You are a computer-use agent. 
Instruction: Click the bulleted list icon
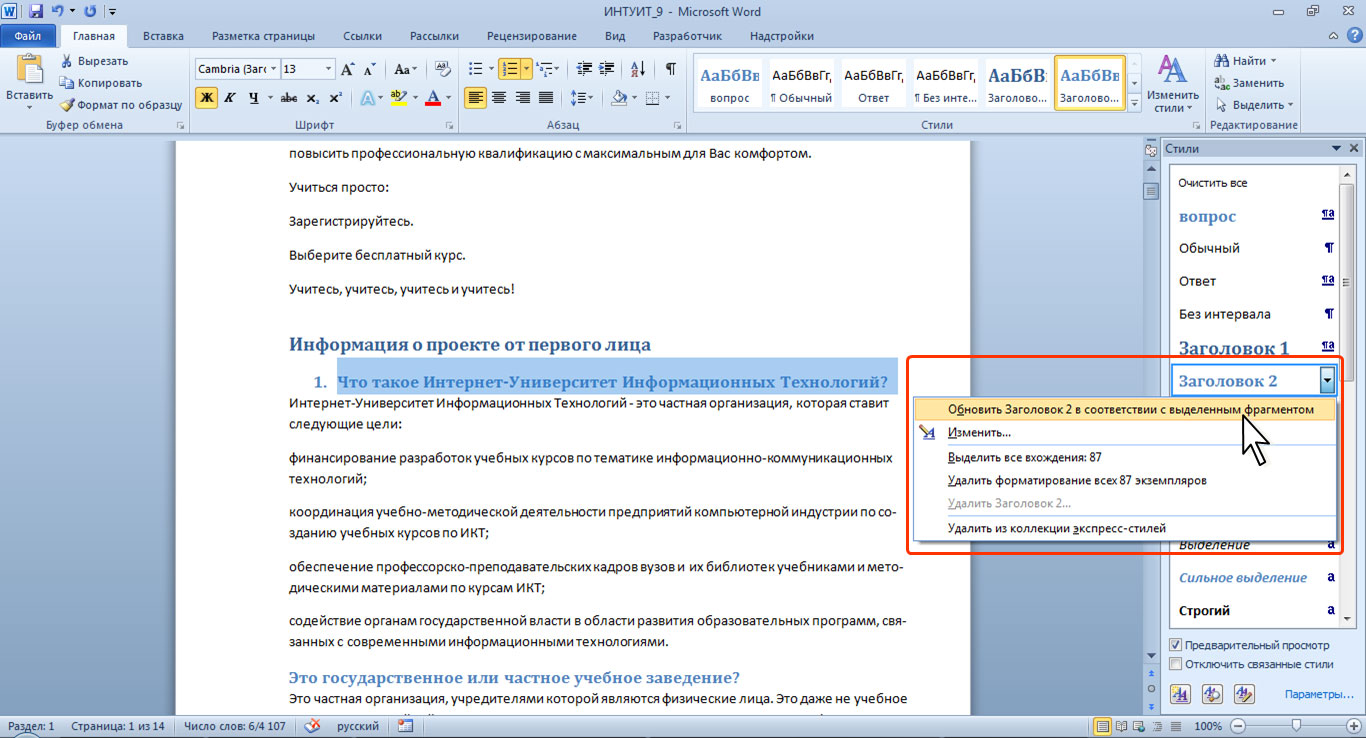[475, 69]
